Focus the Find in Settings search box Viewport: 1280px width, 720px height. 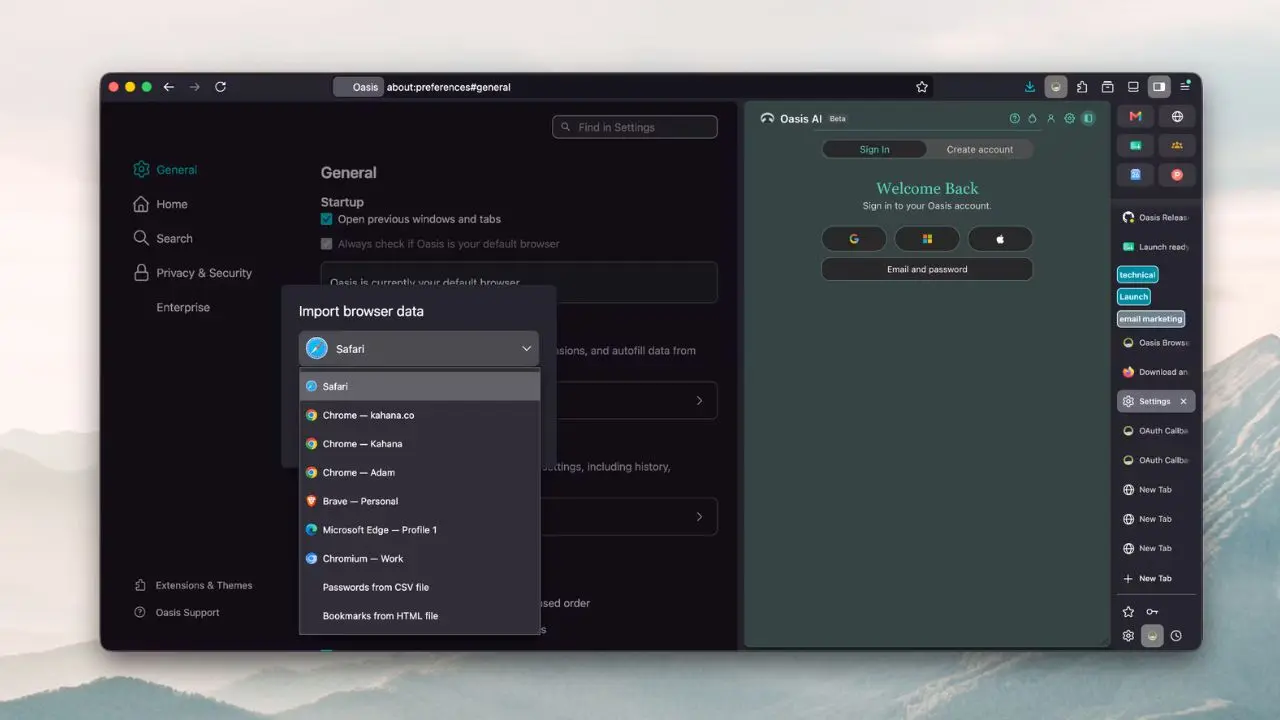(635, 127)
